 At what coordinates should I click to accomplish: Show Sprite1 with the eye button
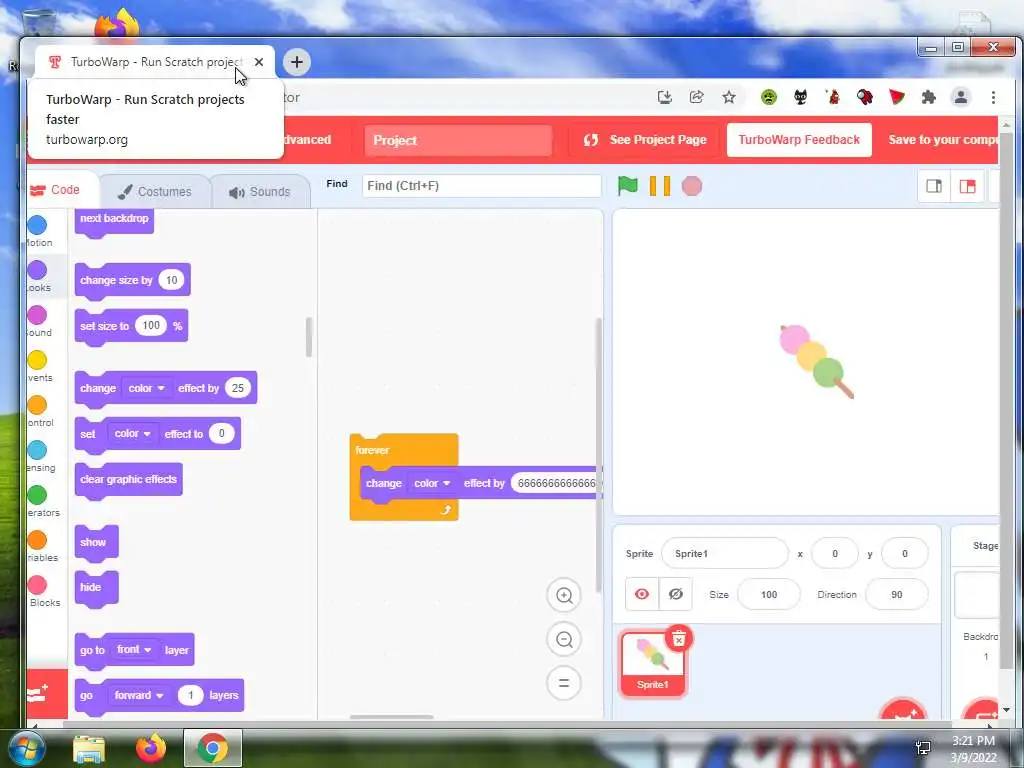[x=642, y=594]
